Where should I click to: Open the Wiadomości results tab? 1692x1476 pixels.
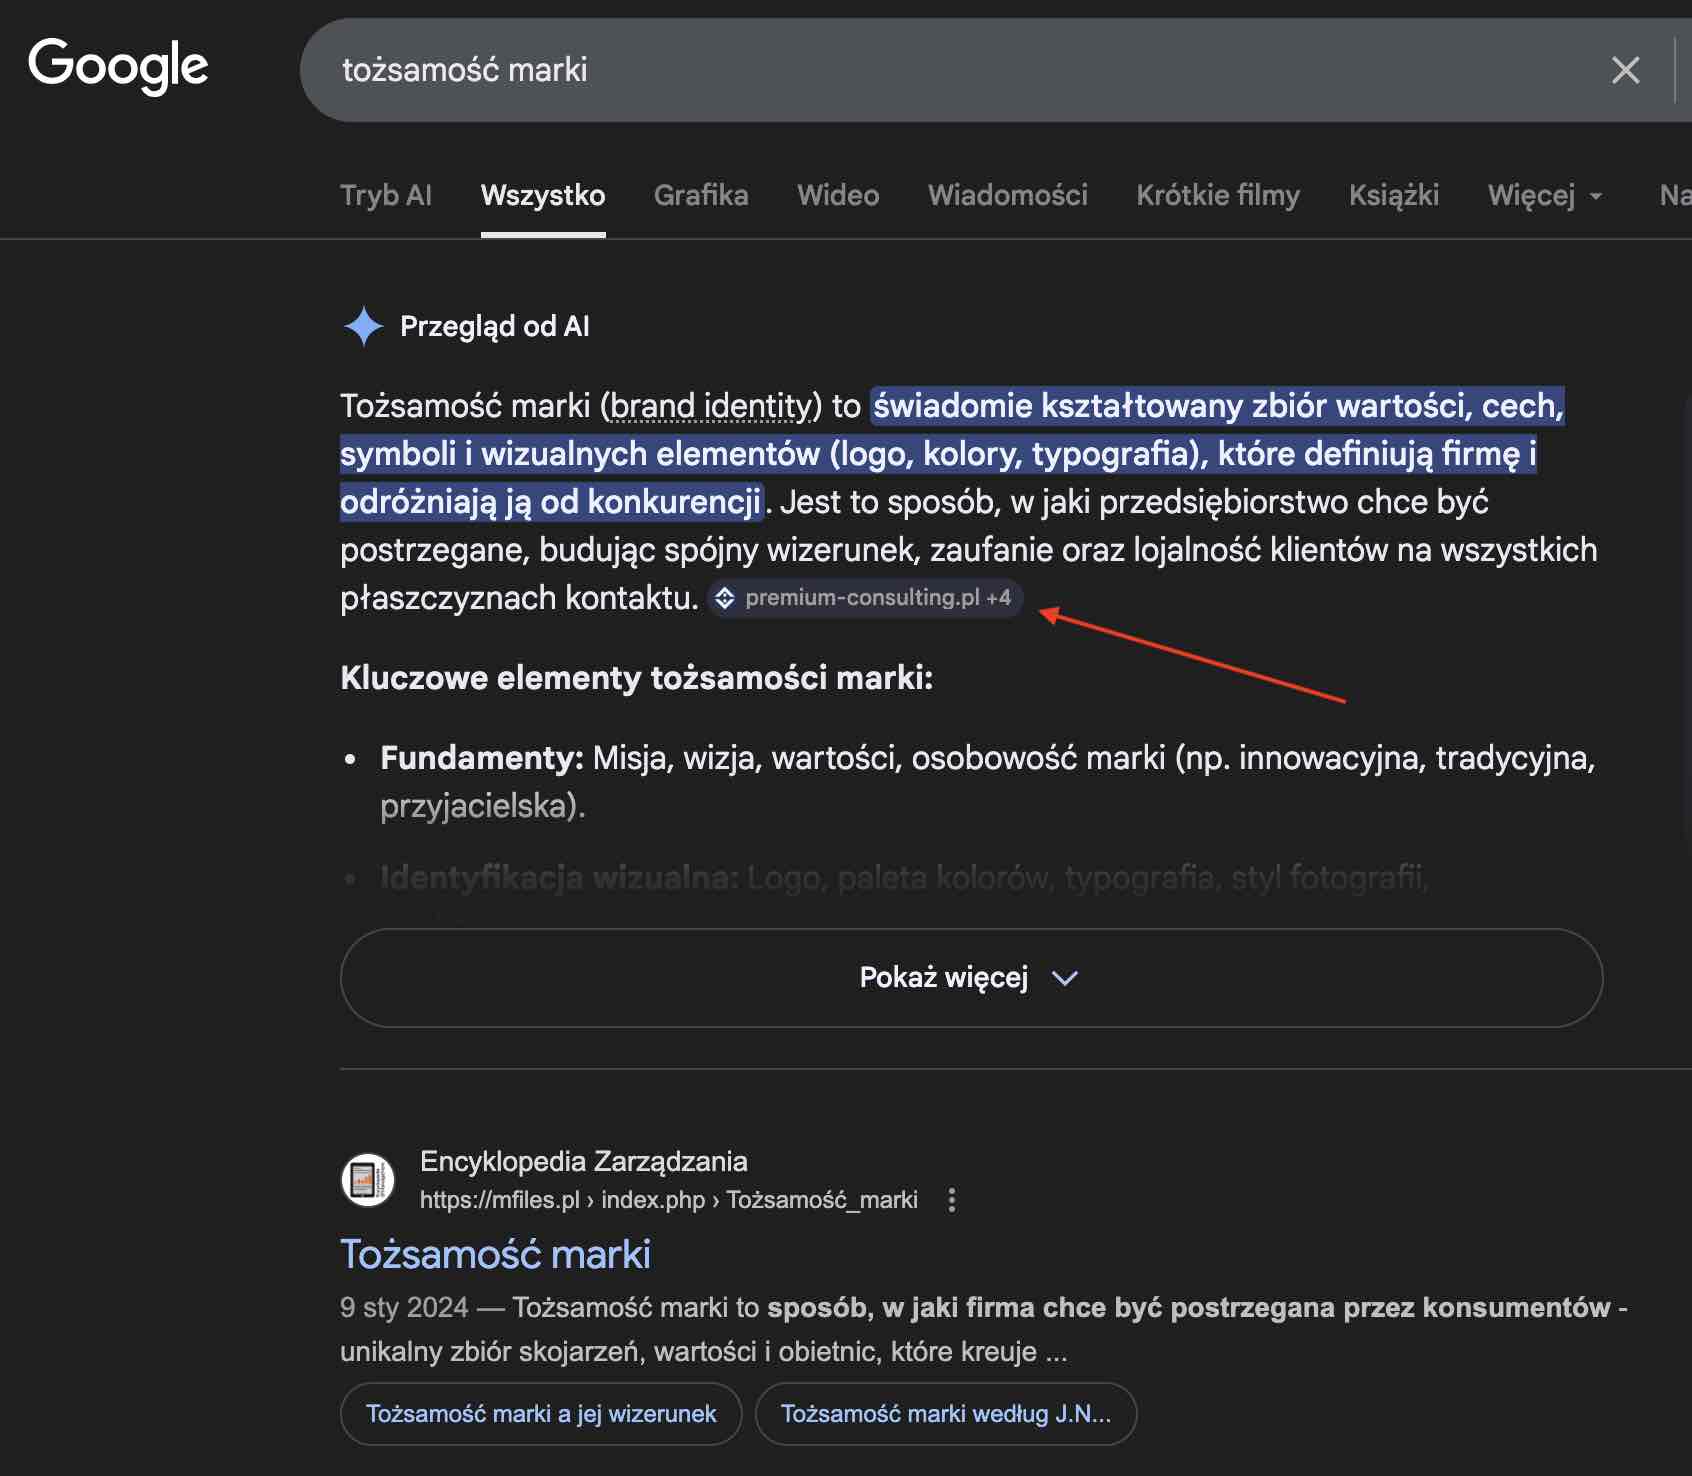click(1007, 196)
